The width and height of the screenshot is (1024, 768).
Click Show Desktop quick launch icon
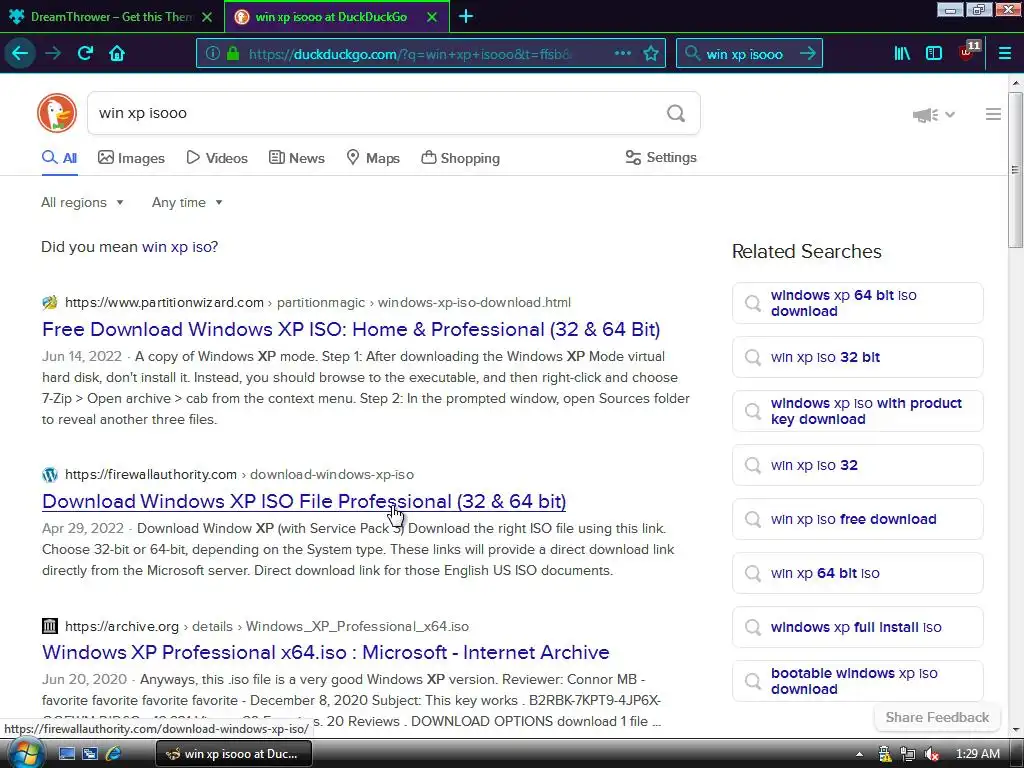tap(67, 754)
